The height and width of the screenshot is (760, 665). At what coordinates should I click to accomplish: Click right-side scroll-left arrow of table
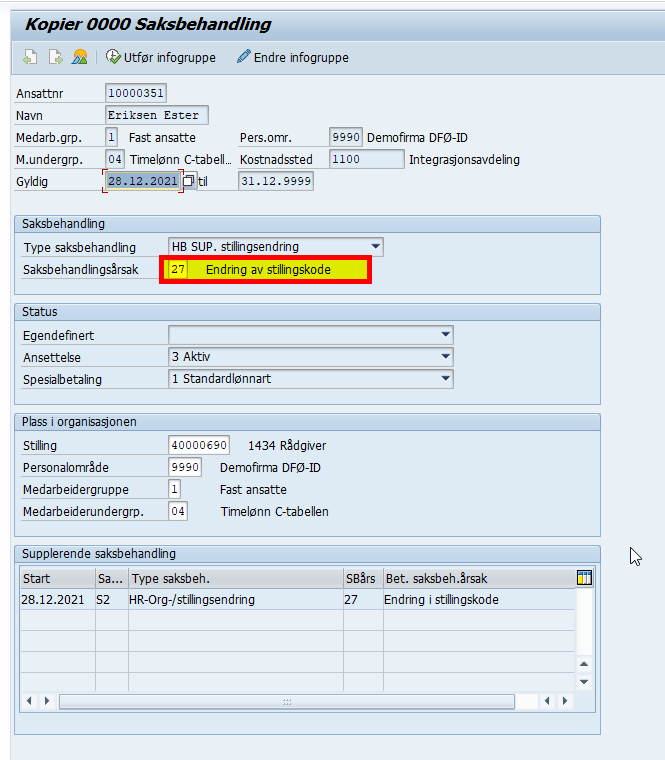(x=547, y=701)
